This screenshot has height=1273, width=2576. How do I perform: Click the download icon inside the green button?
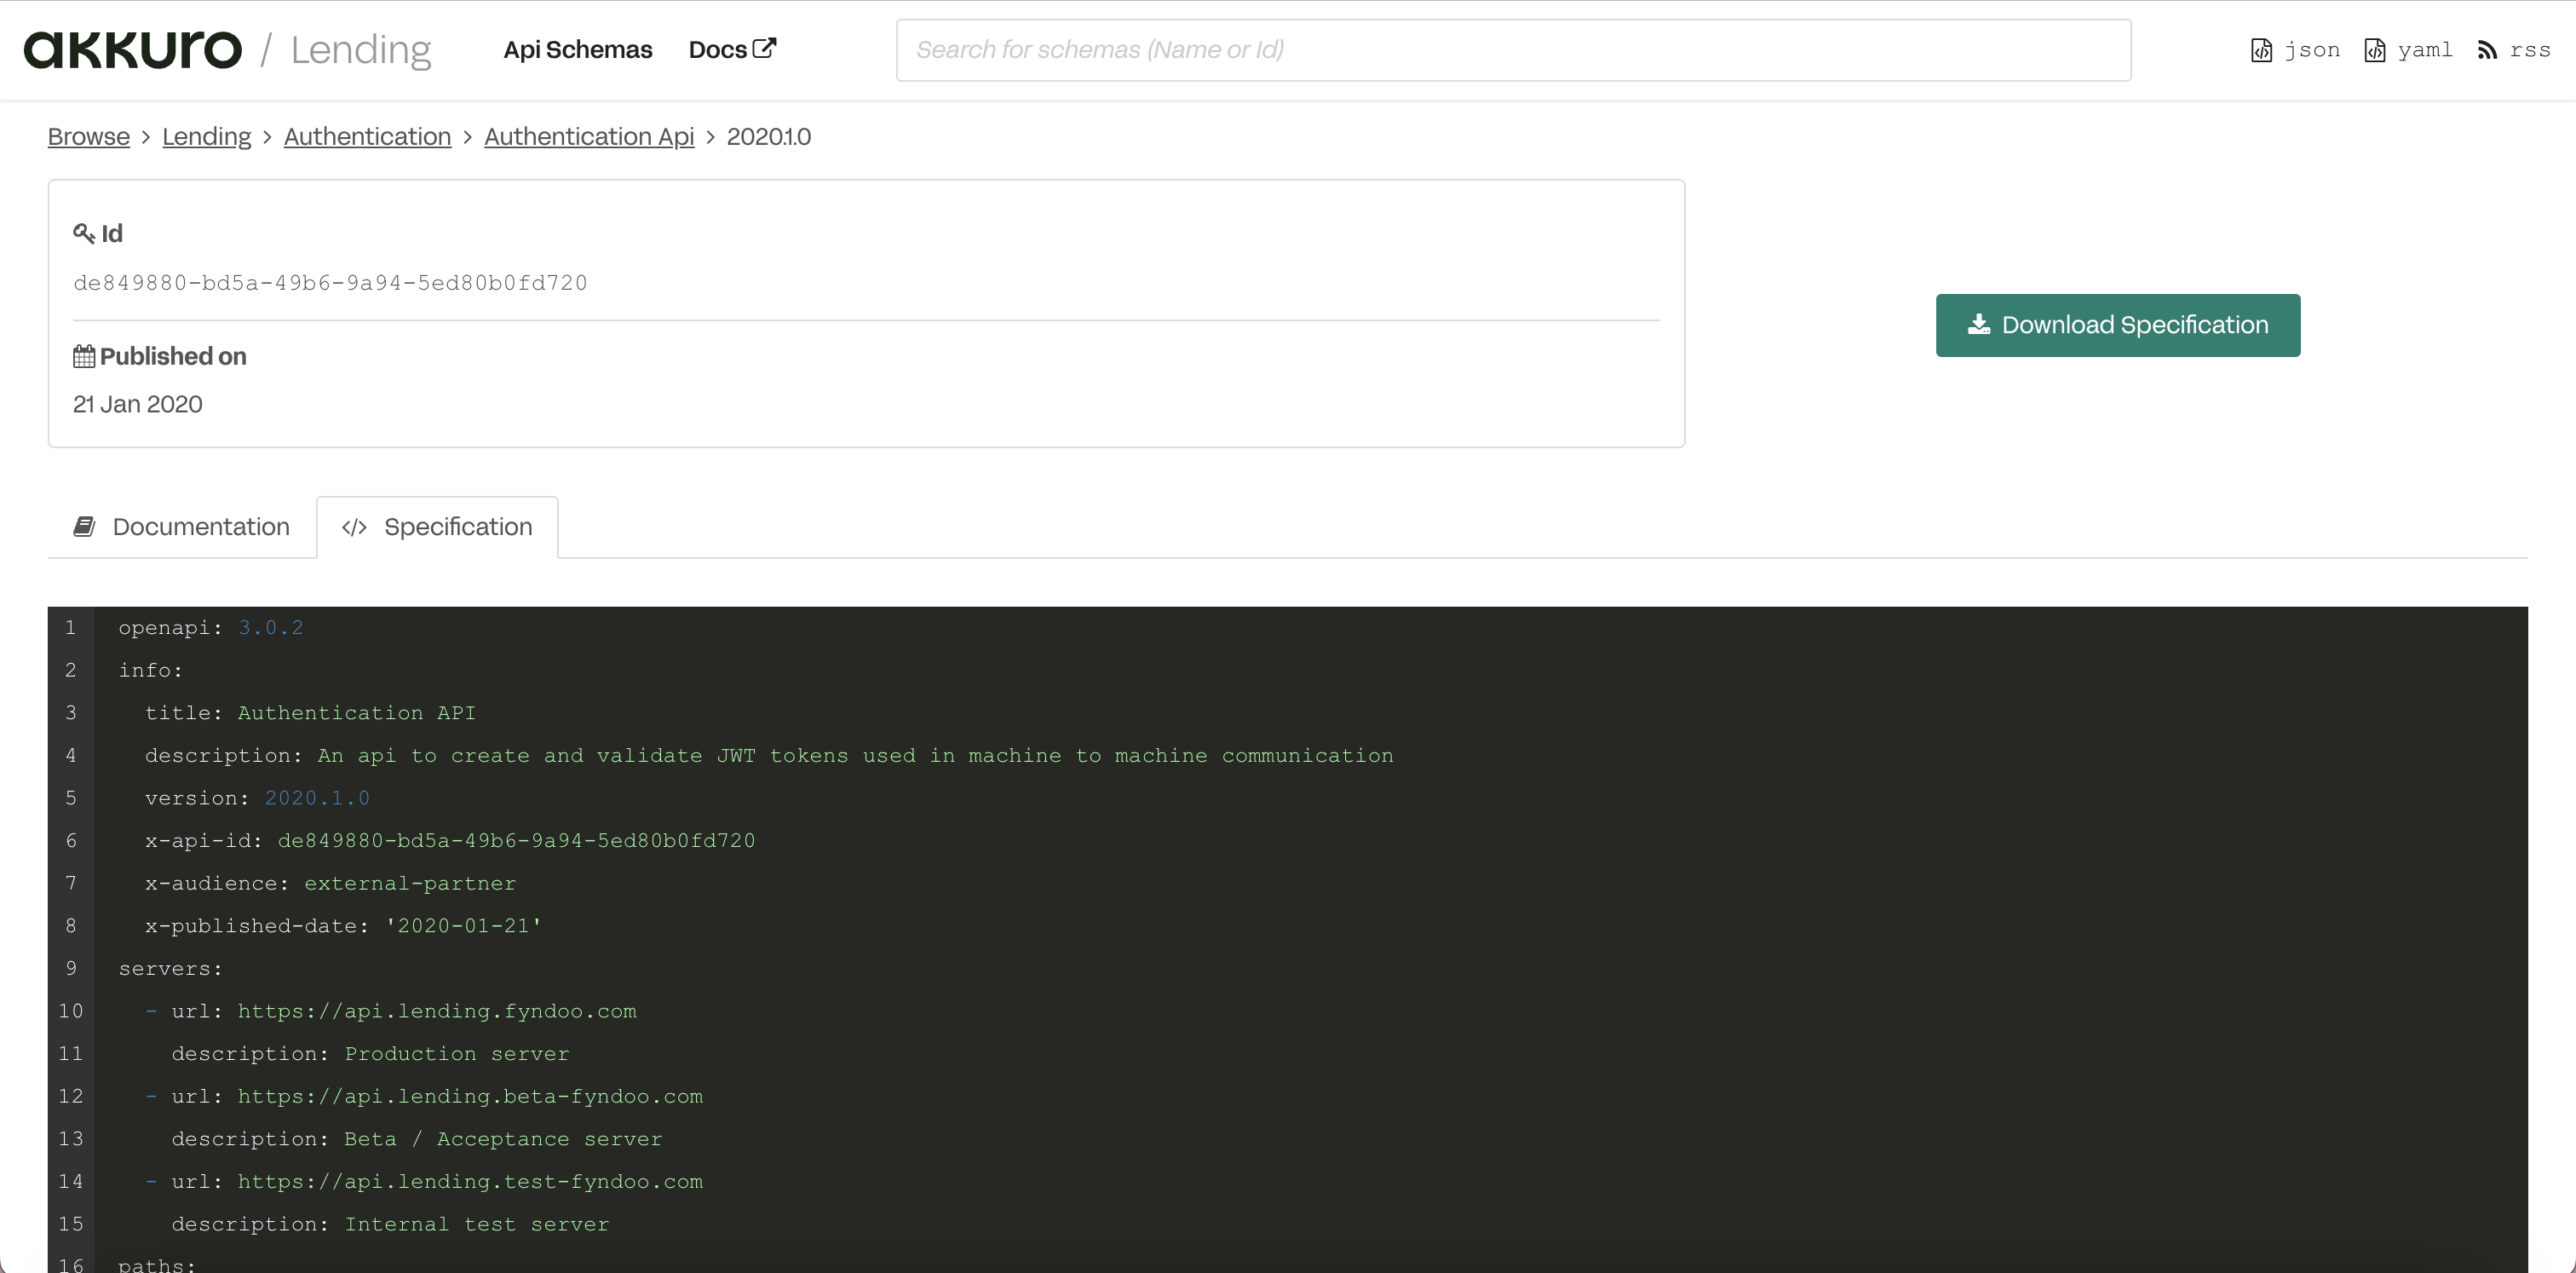(1977, 324)
